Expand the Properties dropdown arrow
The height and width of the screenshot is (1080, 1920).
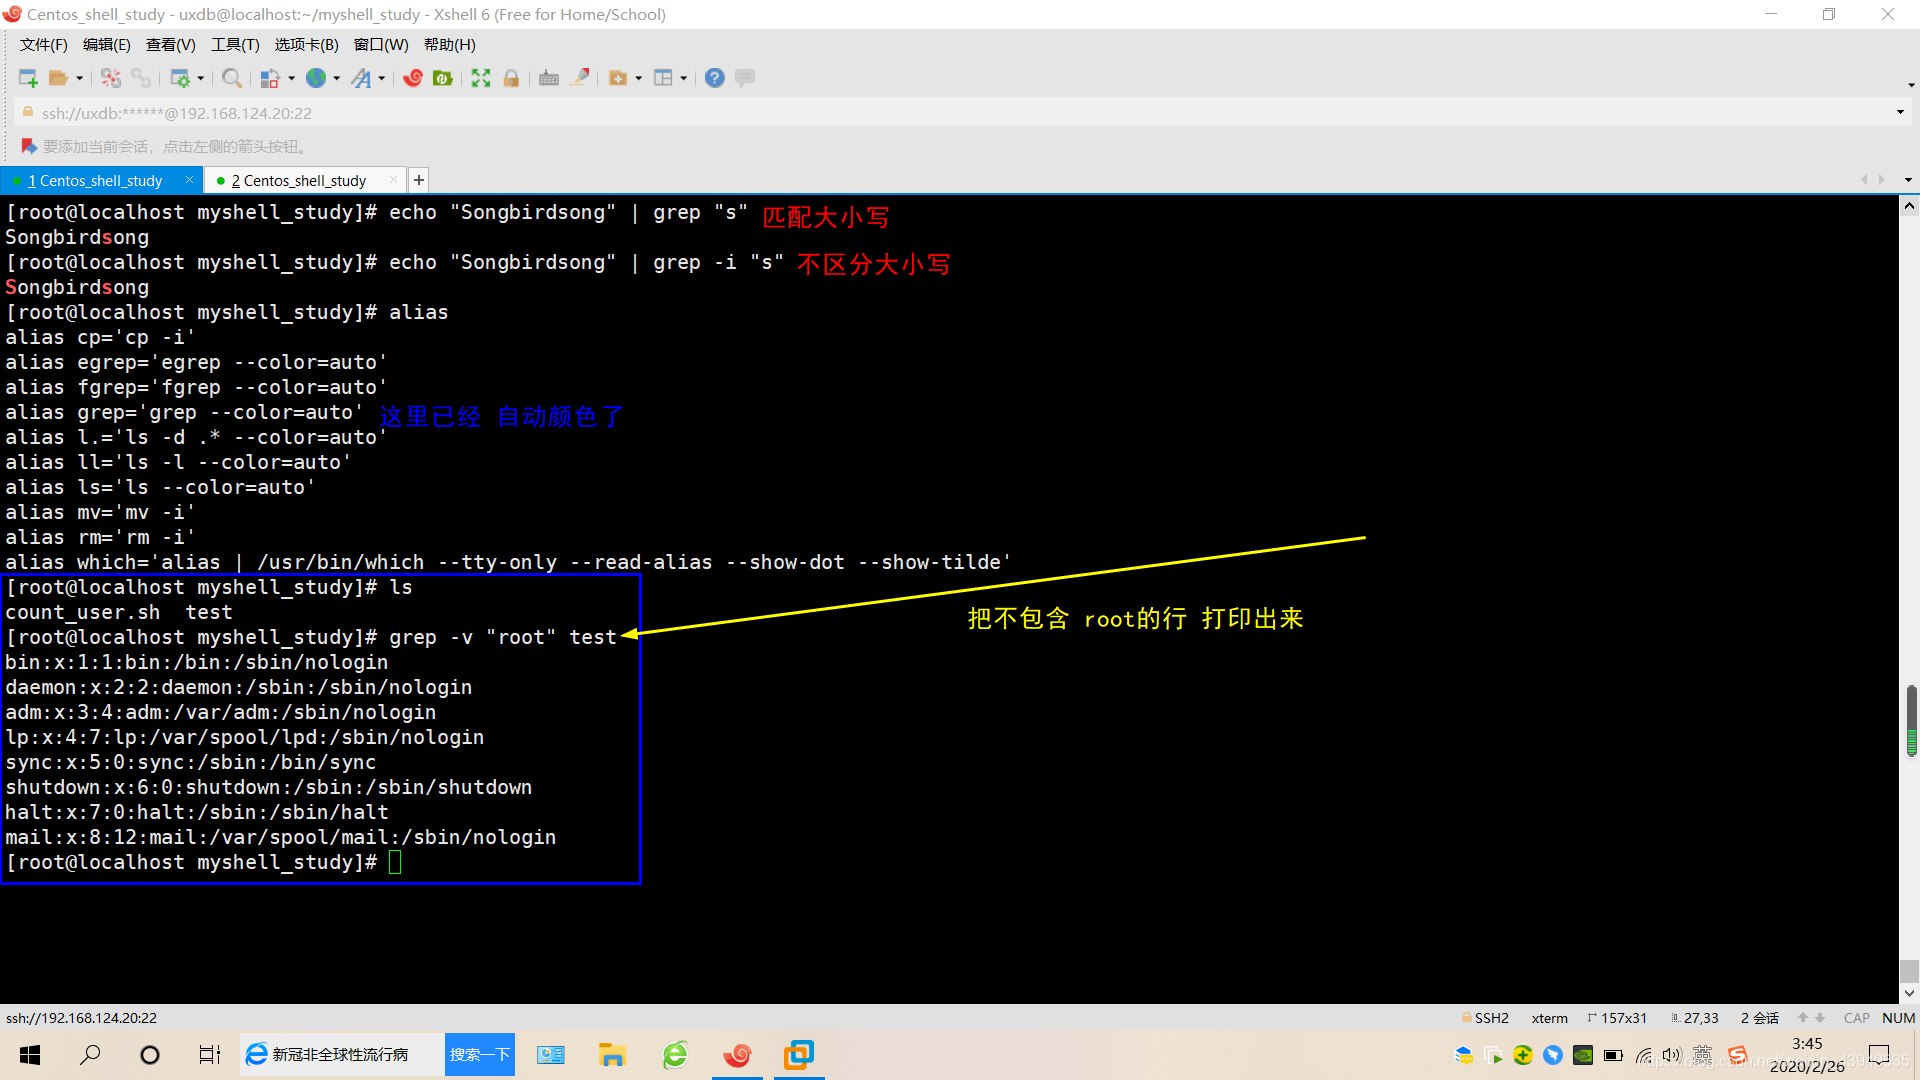[201, 78]
